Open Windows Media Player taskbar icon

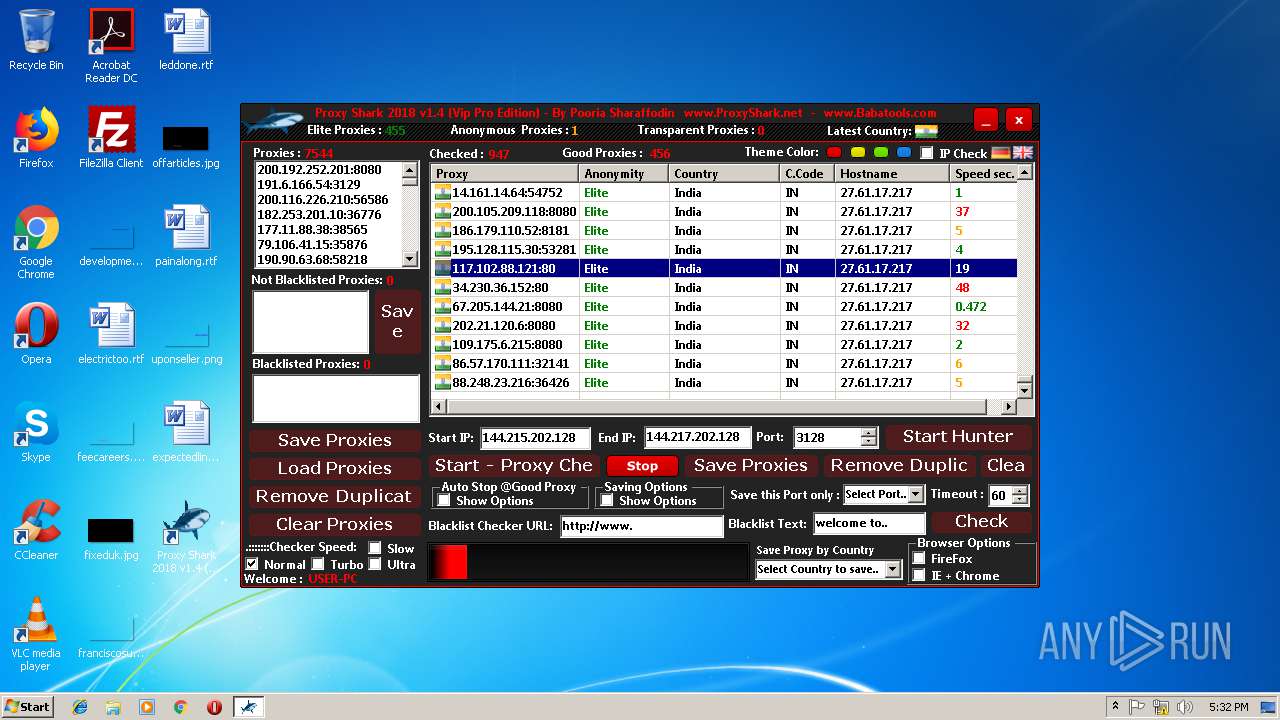(x=147, y=707)
